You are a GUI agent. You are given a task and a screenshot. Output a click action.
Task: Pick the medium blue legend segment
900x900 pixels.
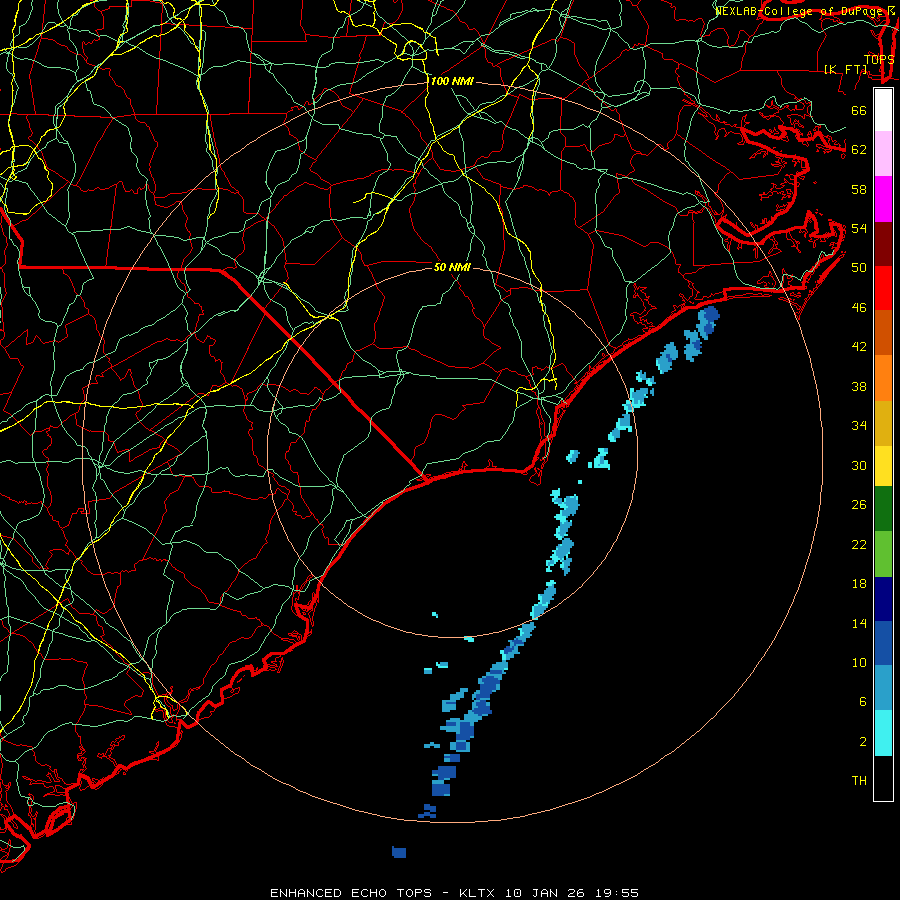click(x=883, y=643)
